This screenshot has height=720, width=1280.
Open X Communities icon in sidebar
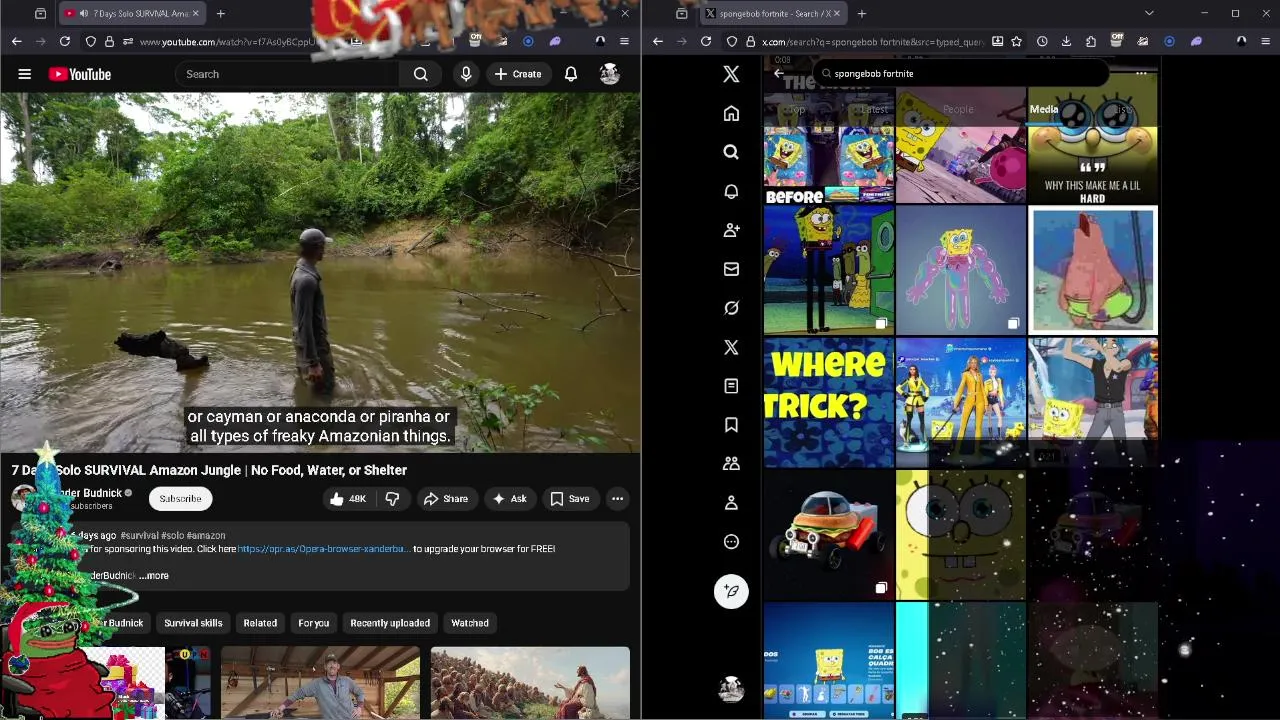tap(731, 464)
